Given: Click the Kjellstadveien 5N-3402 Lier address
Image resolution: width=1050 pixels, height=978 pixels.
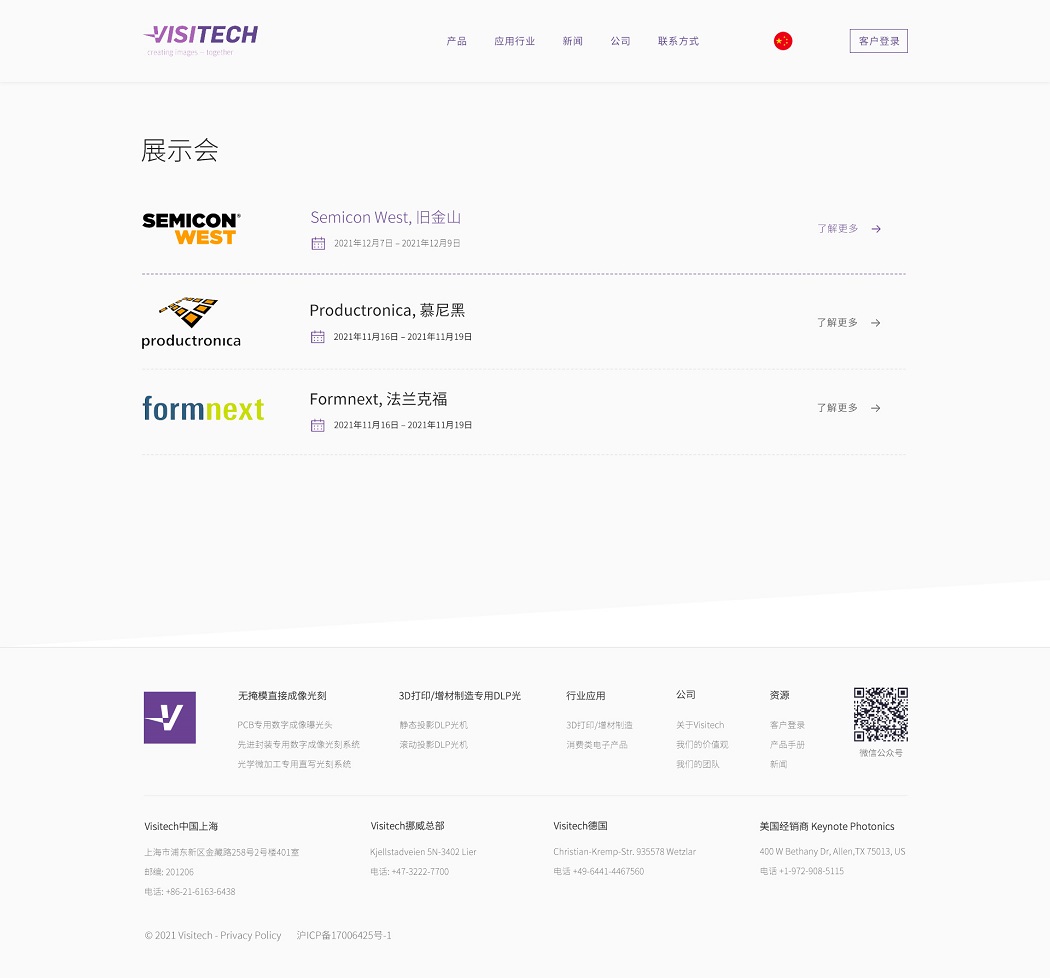Looking at the screenshot, I should [423, 852].
